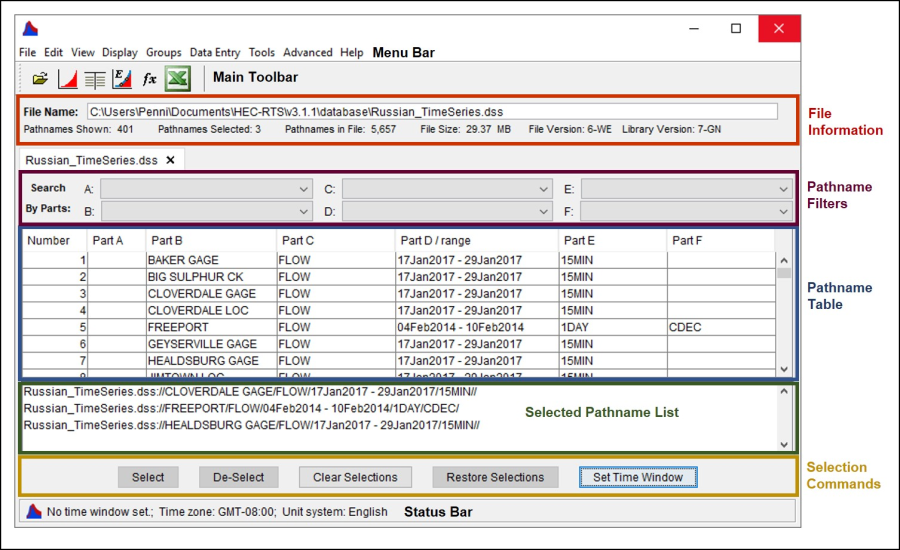This screenshot has width=900, height=550.
Task: Click selected HEALDSBURG GAGE pathname entry
Action: click(251, 425)
